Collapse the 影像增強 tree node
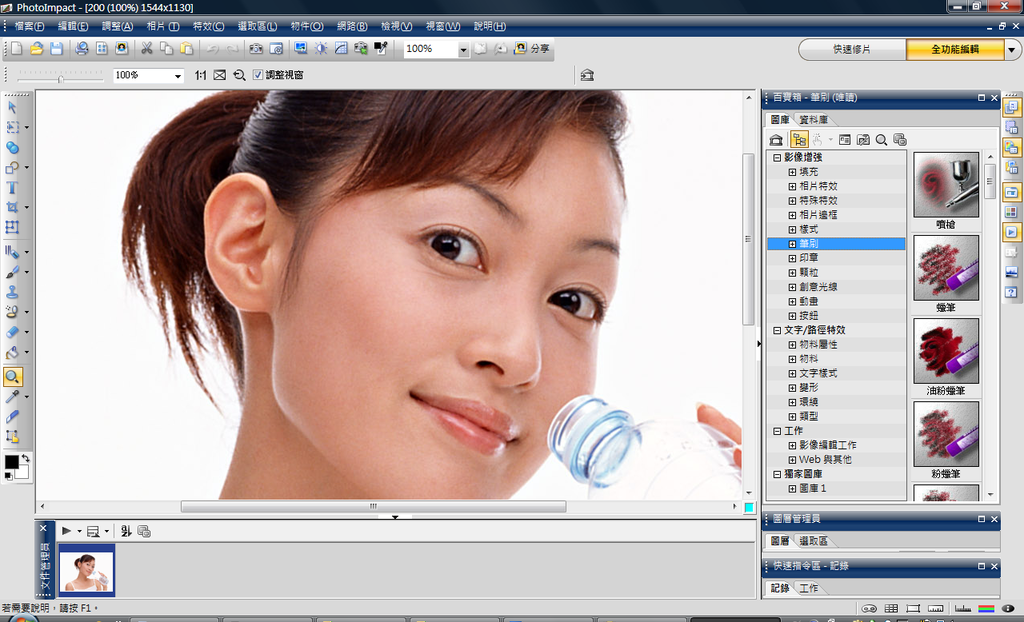 point(777,157)
